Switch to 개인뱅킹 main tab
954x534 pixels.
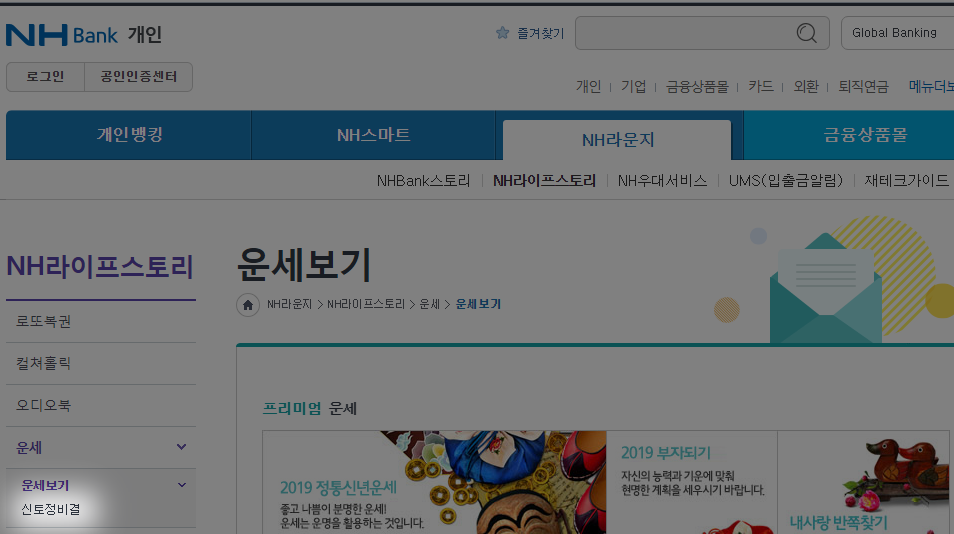tap(129, 135)
